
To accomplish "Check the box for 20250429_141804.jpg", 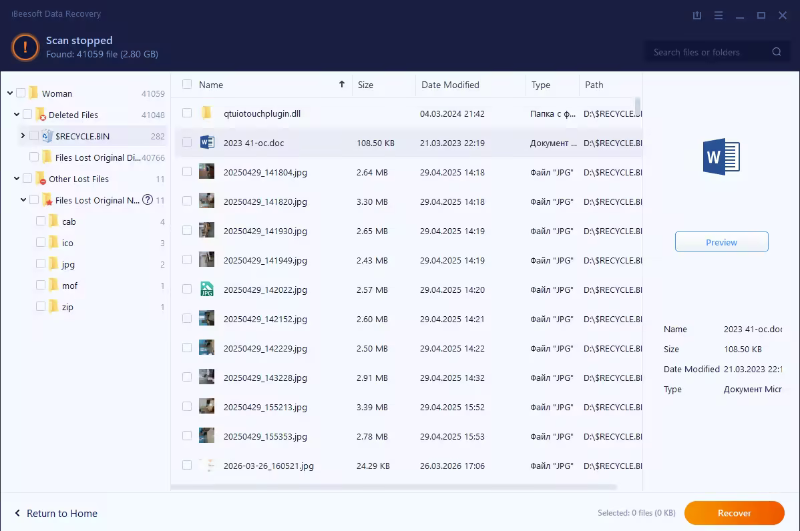I will pos(187,172).
